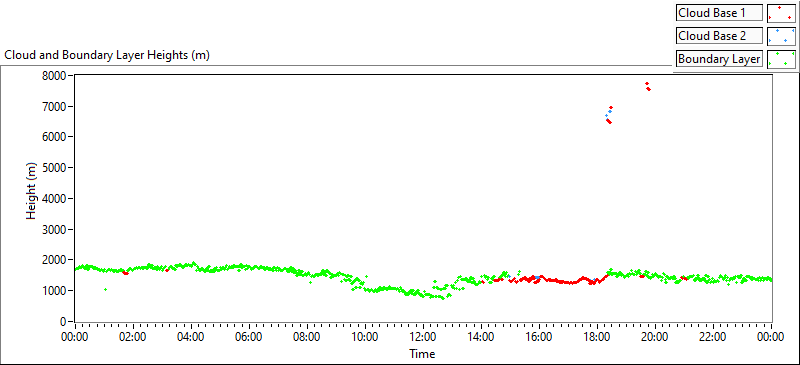
Task: Open the Cloud Base 1 red plot sample
Action: pos(781,13)
